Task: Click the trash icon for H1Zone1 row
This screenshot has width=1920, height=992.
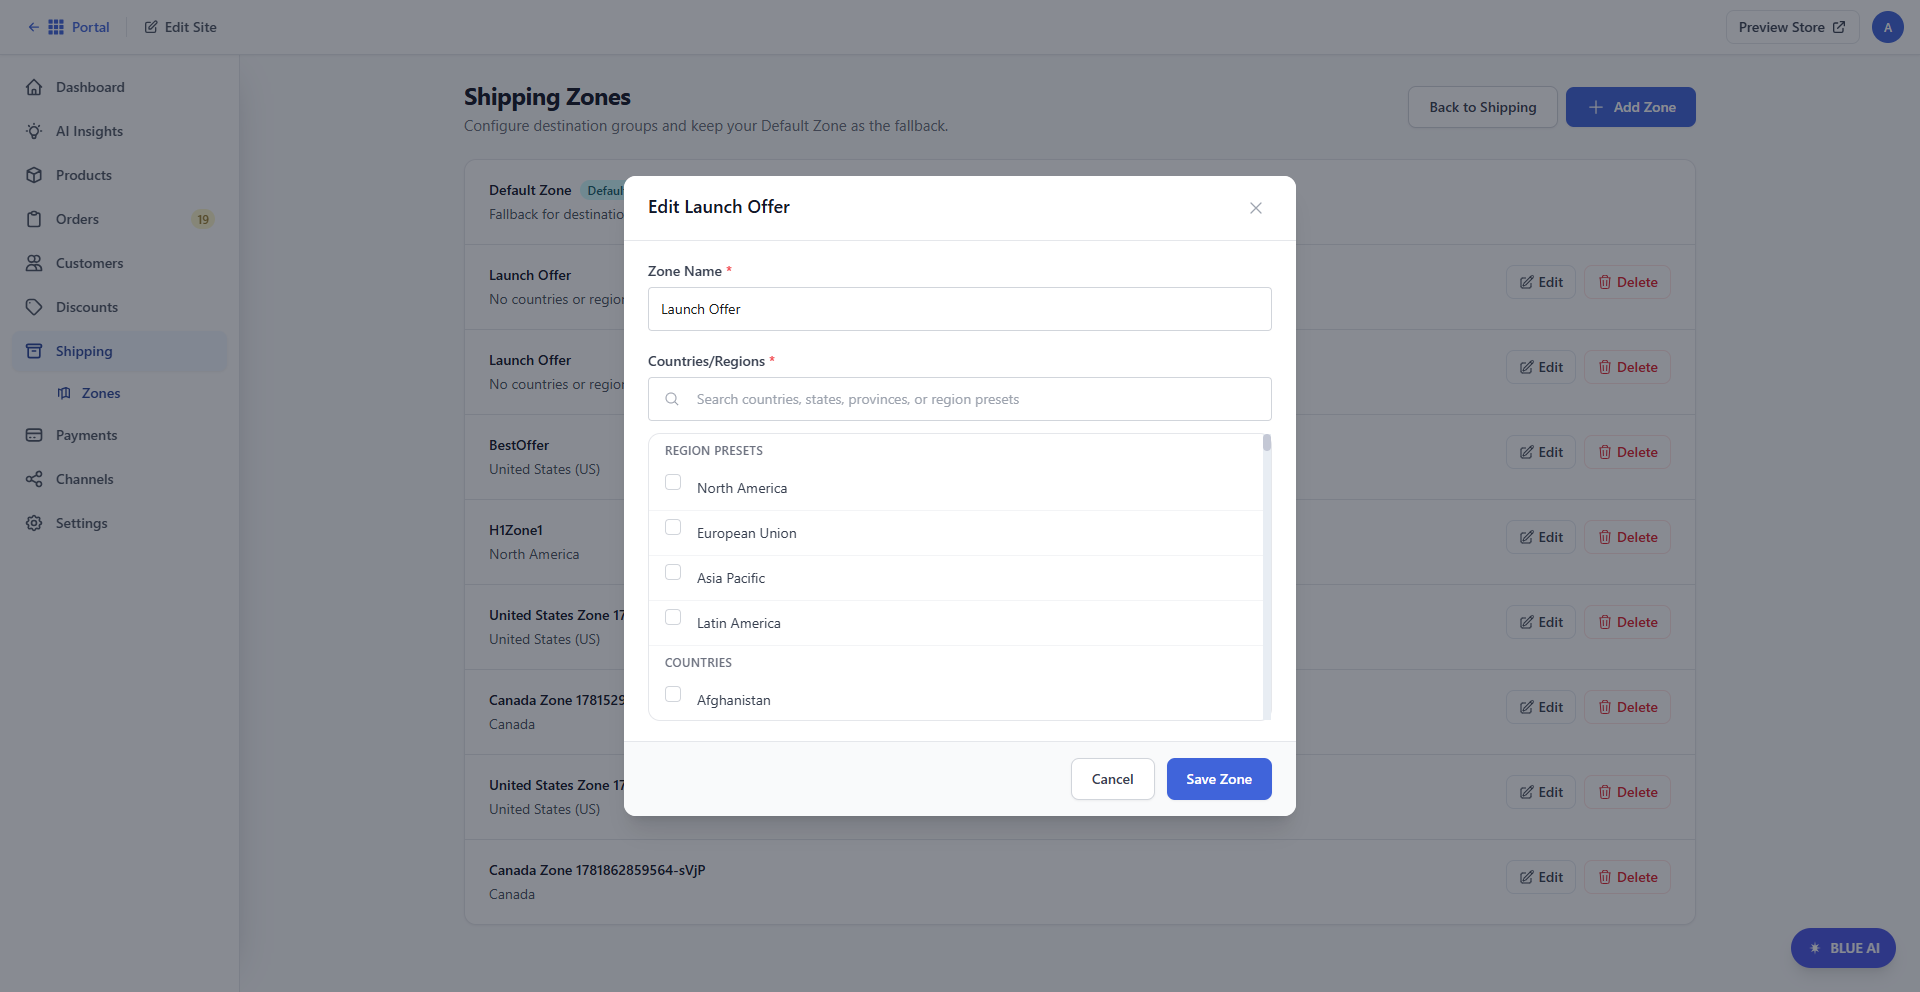Action: point(1605,537)
